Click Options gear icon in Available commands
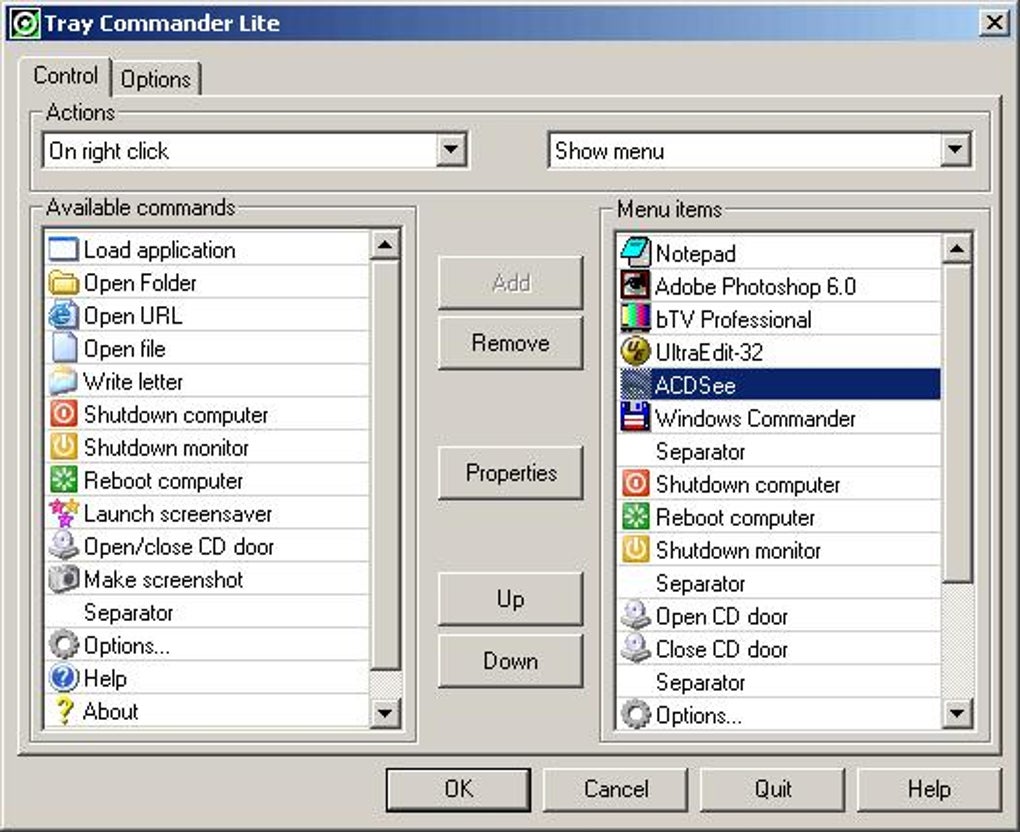1020x832 pixels. click(x=63, y=645)
